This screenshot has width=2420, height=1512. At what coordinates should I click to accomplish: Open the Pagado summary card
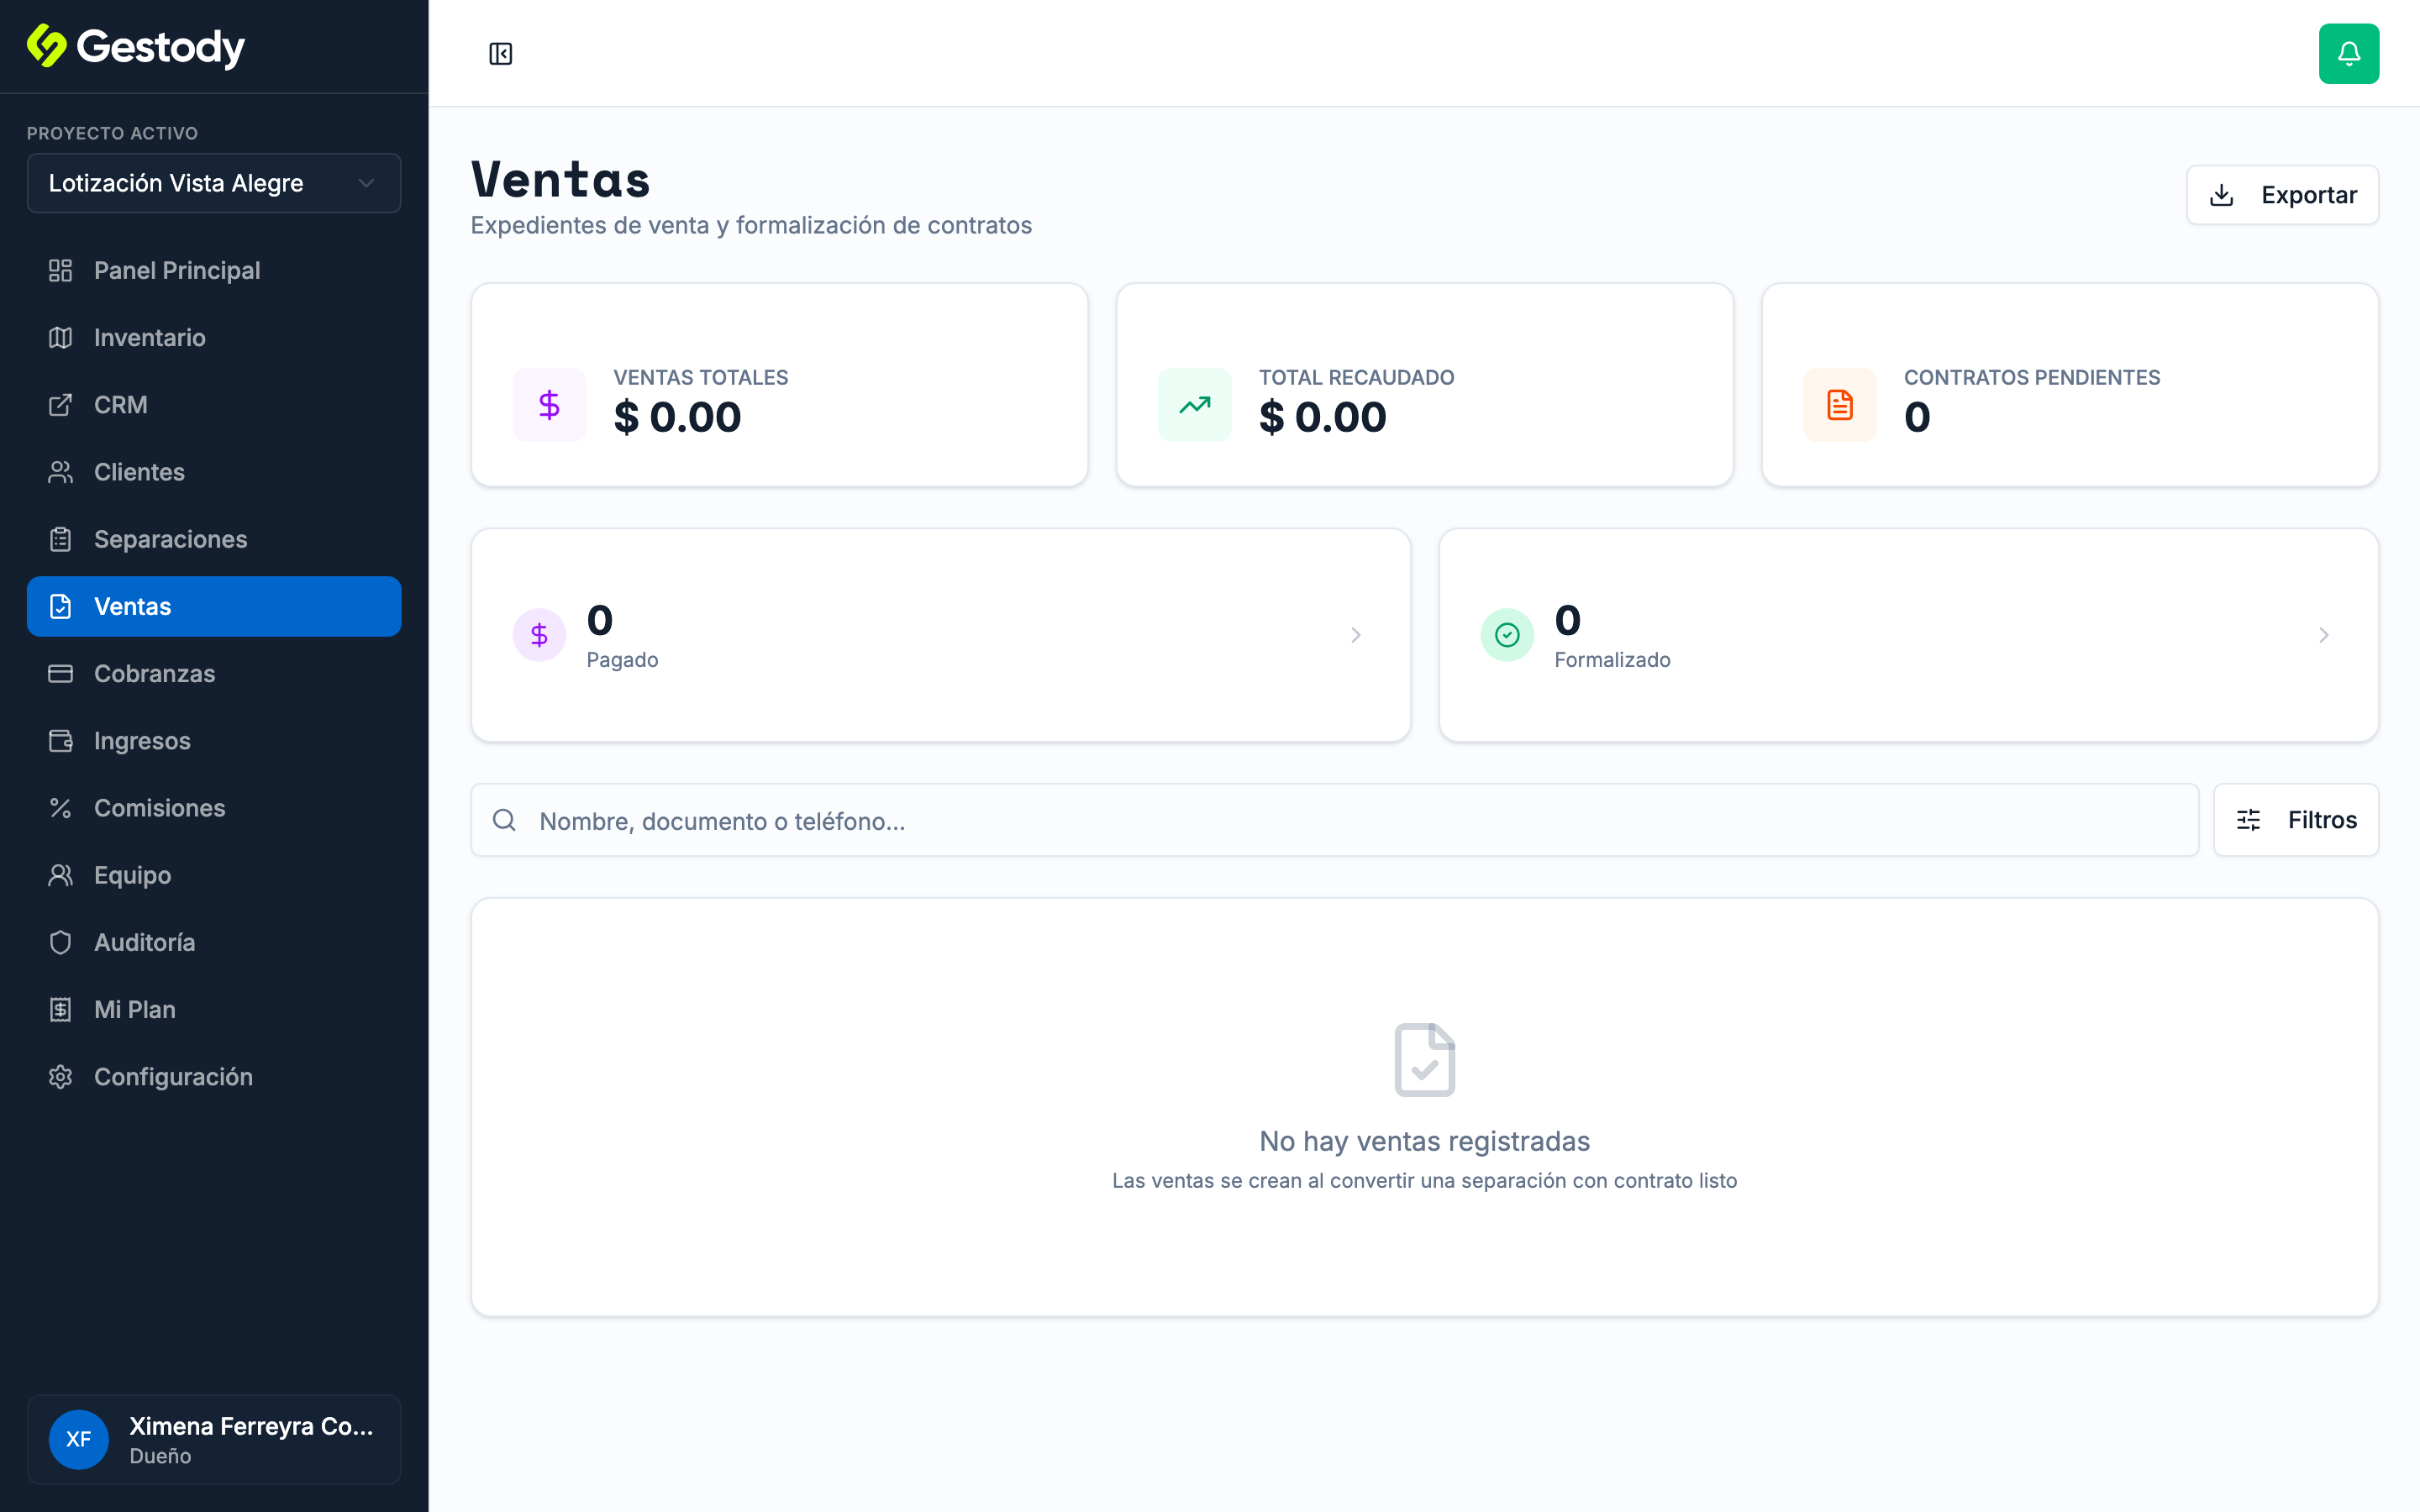coord(940,635)
